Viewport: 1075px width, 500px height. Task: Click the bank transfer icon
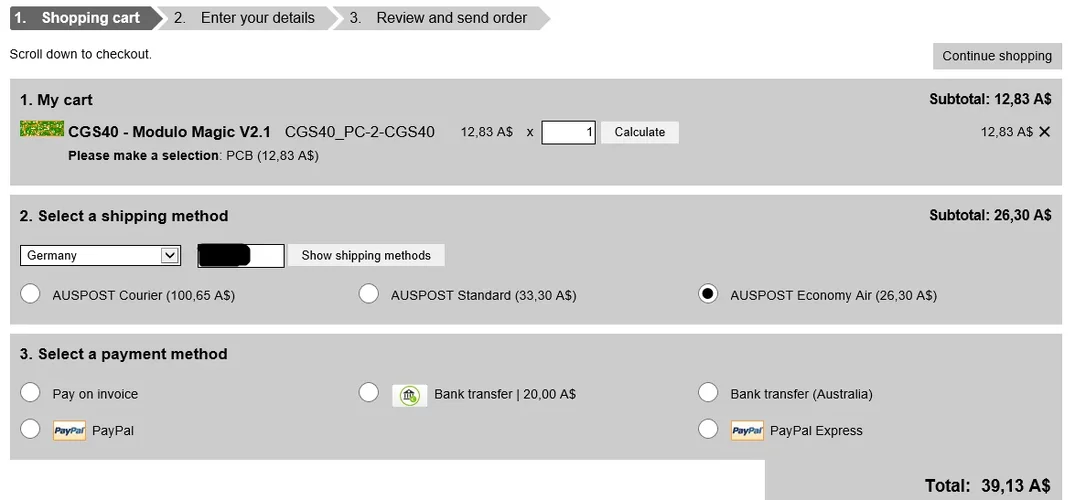[x=409, y=394]
